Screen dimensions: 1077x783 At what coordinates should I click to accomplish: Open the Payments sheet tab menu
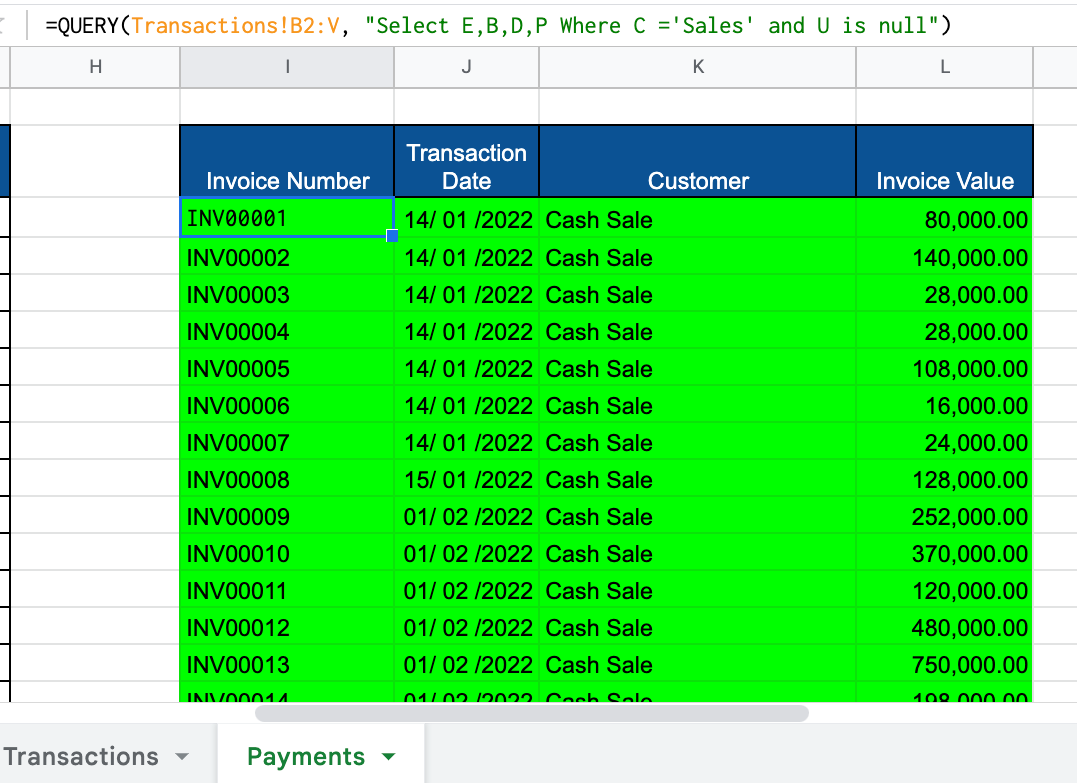pyautogui.click(x=390, y=756)
